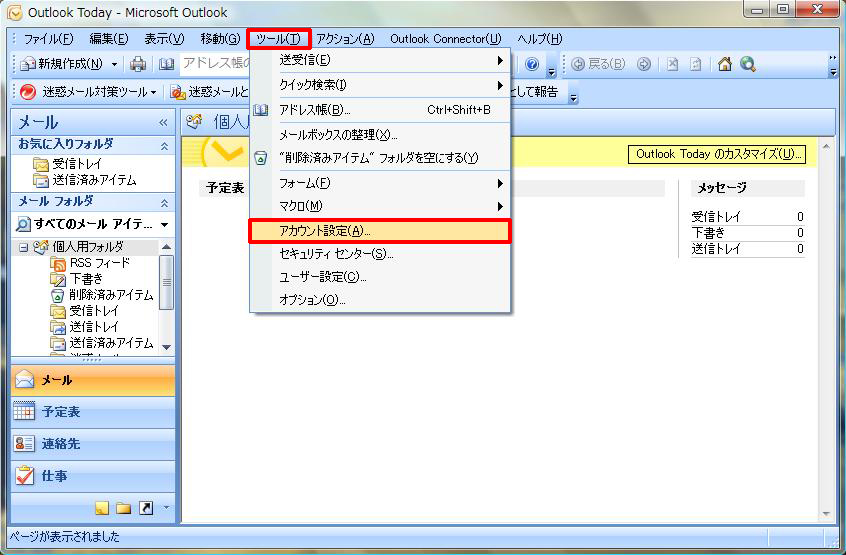Screen dimensions: 846x555
Task: Minimize navigation pane with double chevron
Action: point(163,123)
